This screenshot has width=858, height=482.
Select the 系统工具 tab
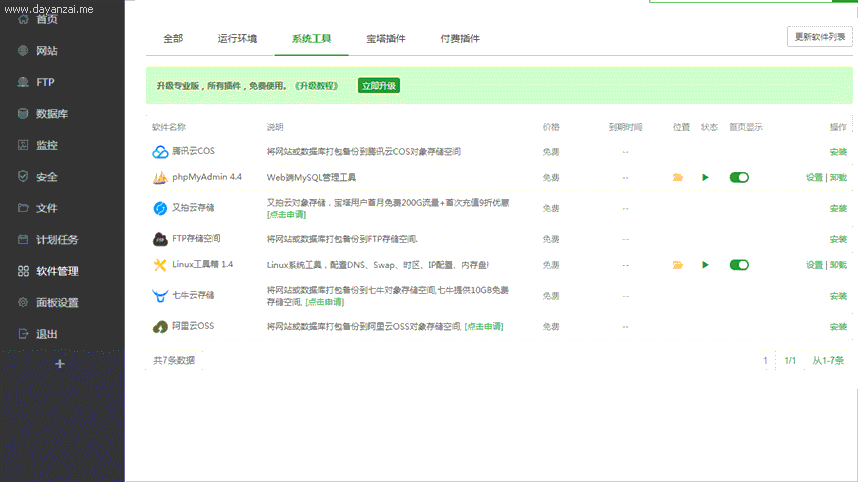311,38
